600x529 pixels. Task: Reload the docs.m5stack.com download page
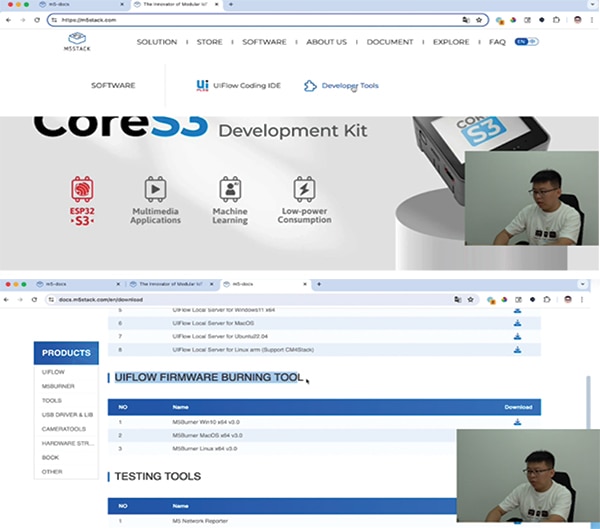34,300
